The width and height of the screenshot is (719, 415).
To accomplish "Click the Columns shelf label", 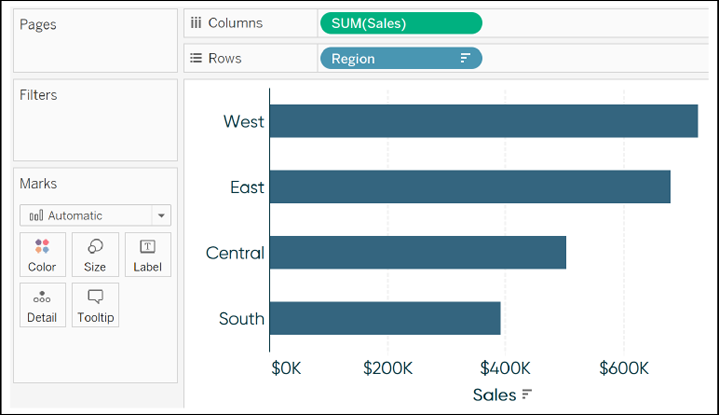I will [235, 23].
